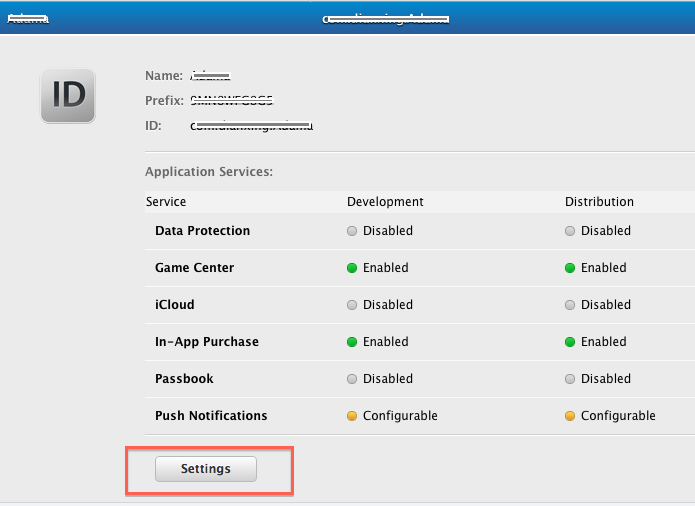Click Game Center Development green dot
The width and height of the screenshot is (695, 506).
[x=352, y=268]
